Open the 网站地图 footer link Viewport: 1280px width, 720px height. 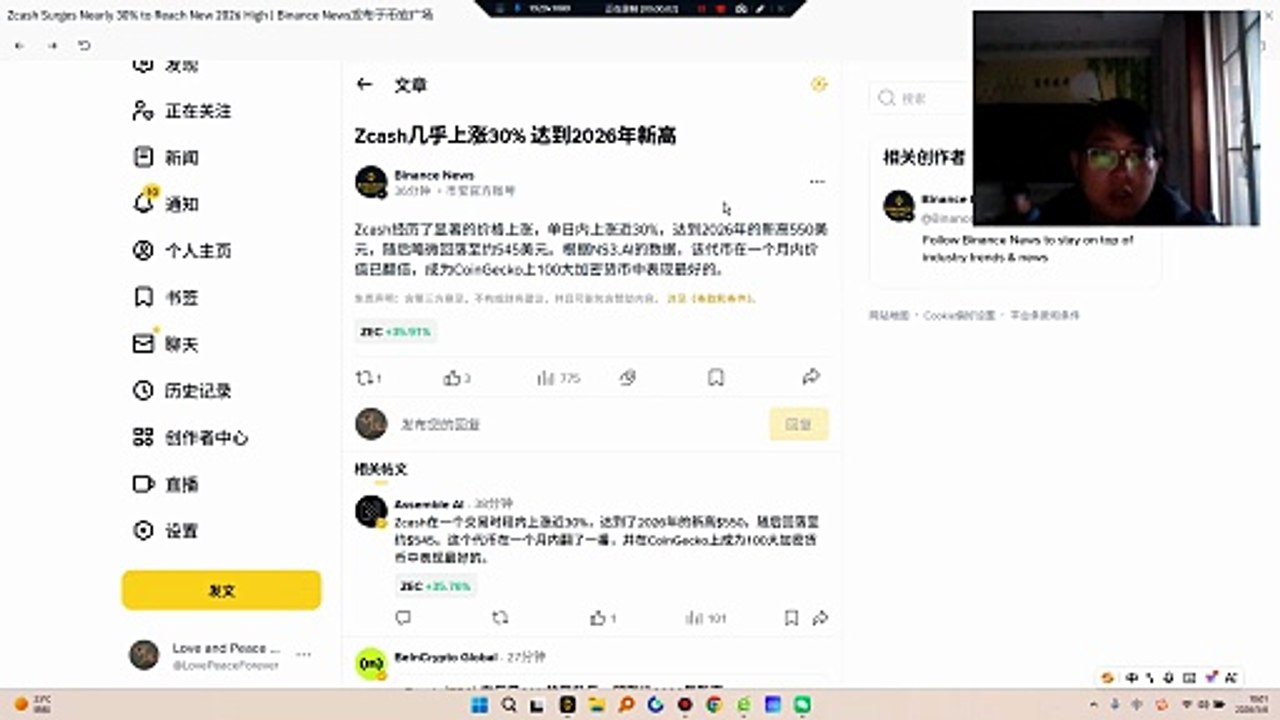click(x=889, y=315)
